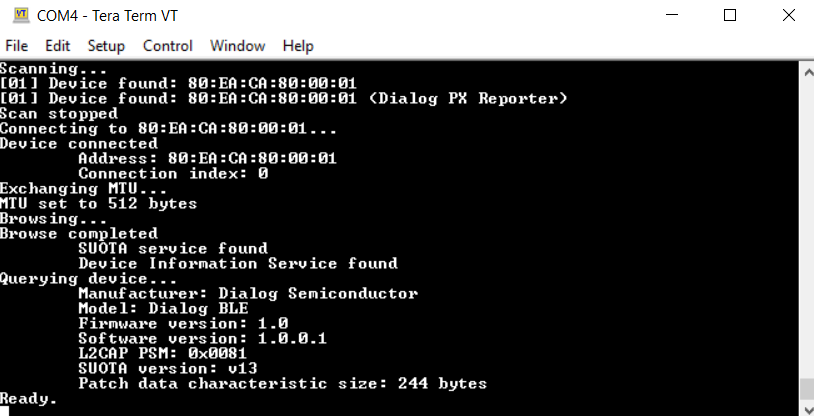The width and height of the screenshot is (814, 416).
Task: Click the 'Firmware version: 1.0' line
Action: 183,324
